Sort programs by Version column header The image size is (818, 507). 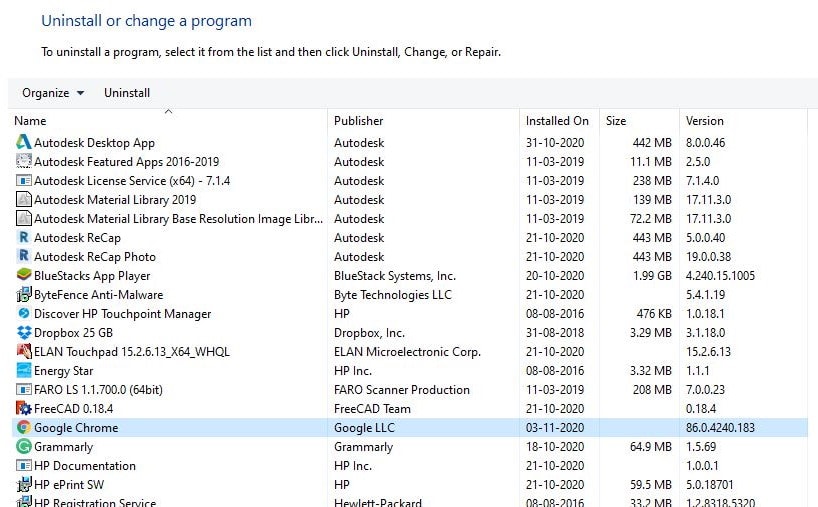point(704,120)
